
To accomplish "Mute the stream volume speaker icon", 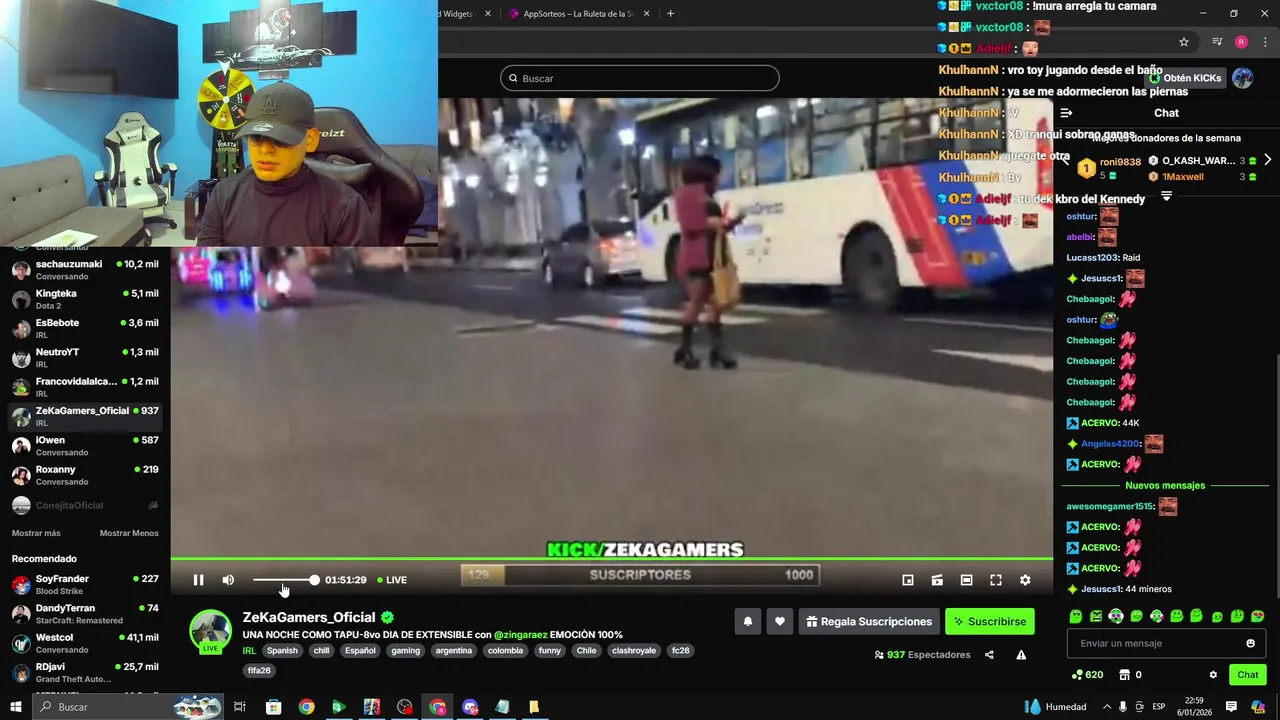I will 228,580.
